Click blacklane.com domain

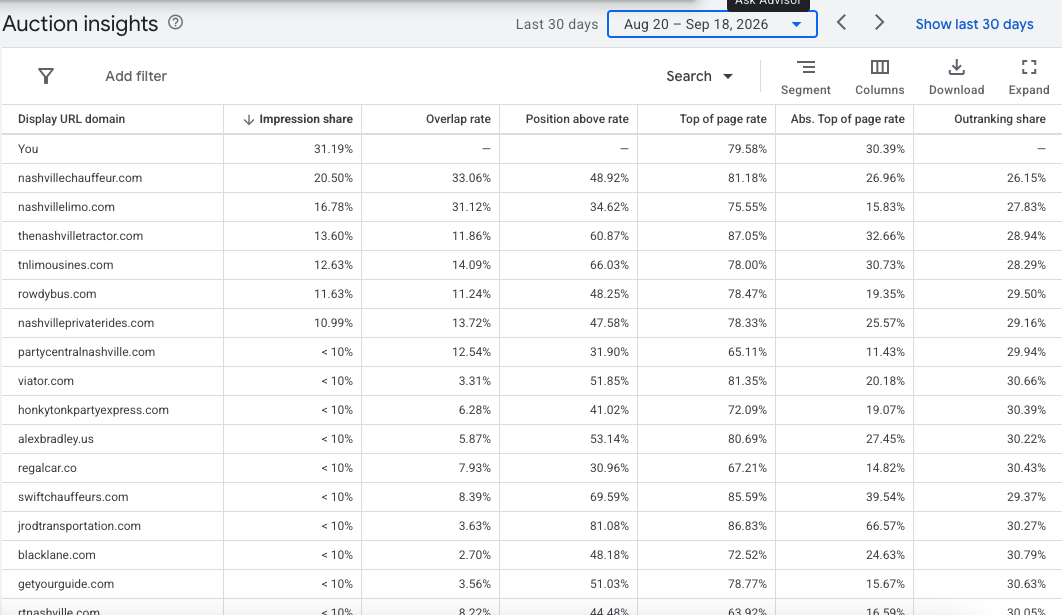tap(57, 555)
